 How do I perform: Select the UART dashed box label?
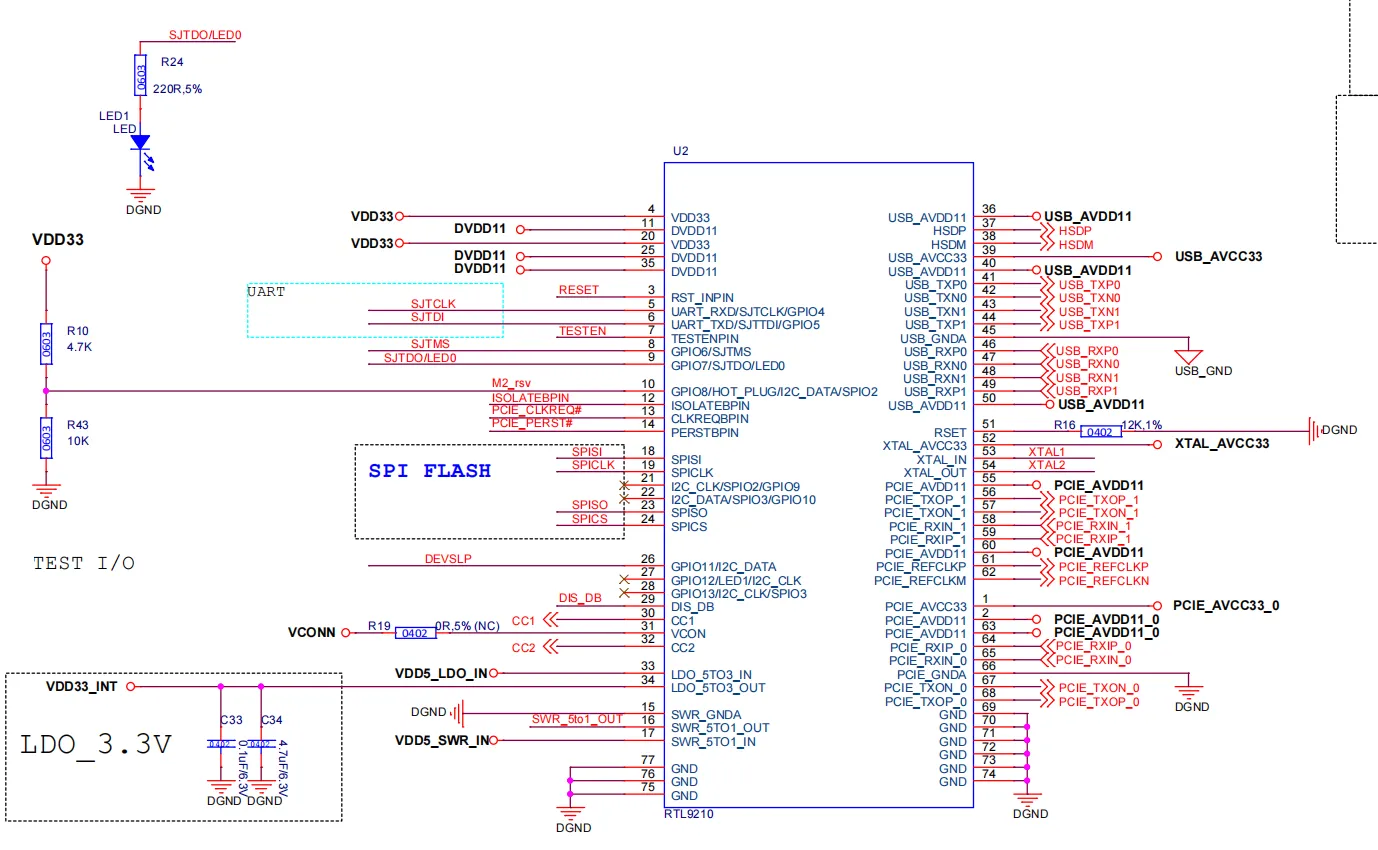tap(266, 292)
